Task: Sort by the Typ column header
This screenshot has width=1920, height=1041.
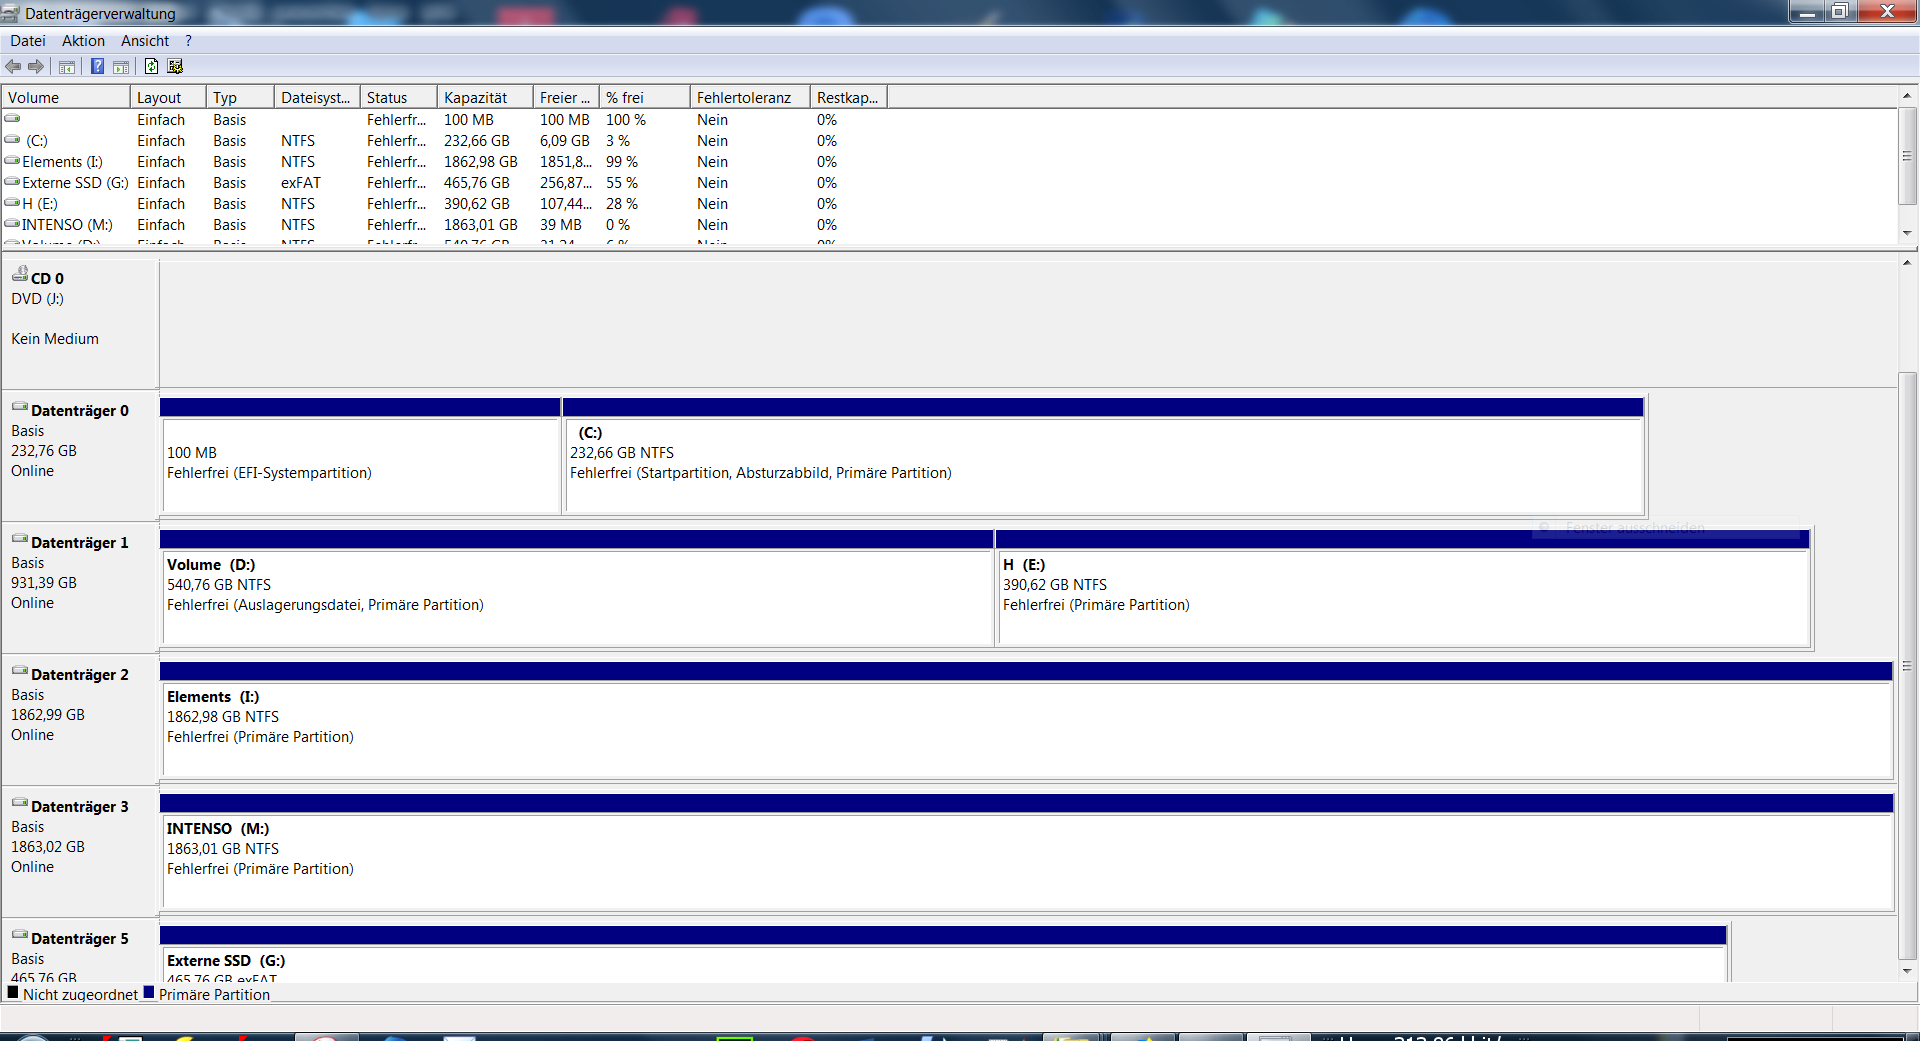Action: (240, 98)
